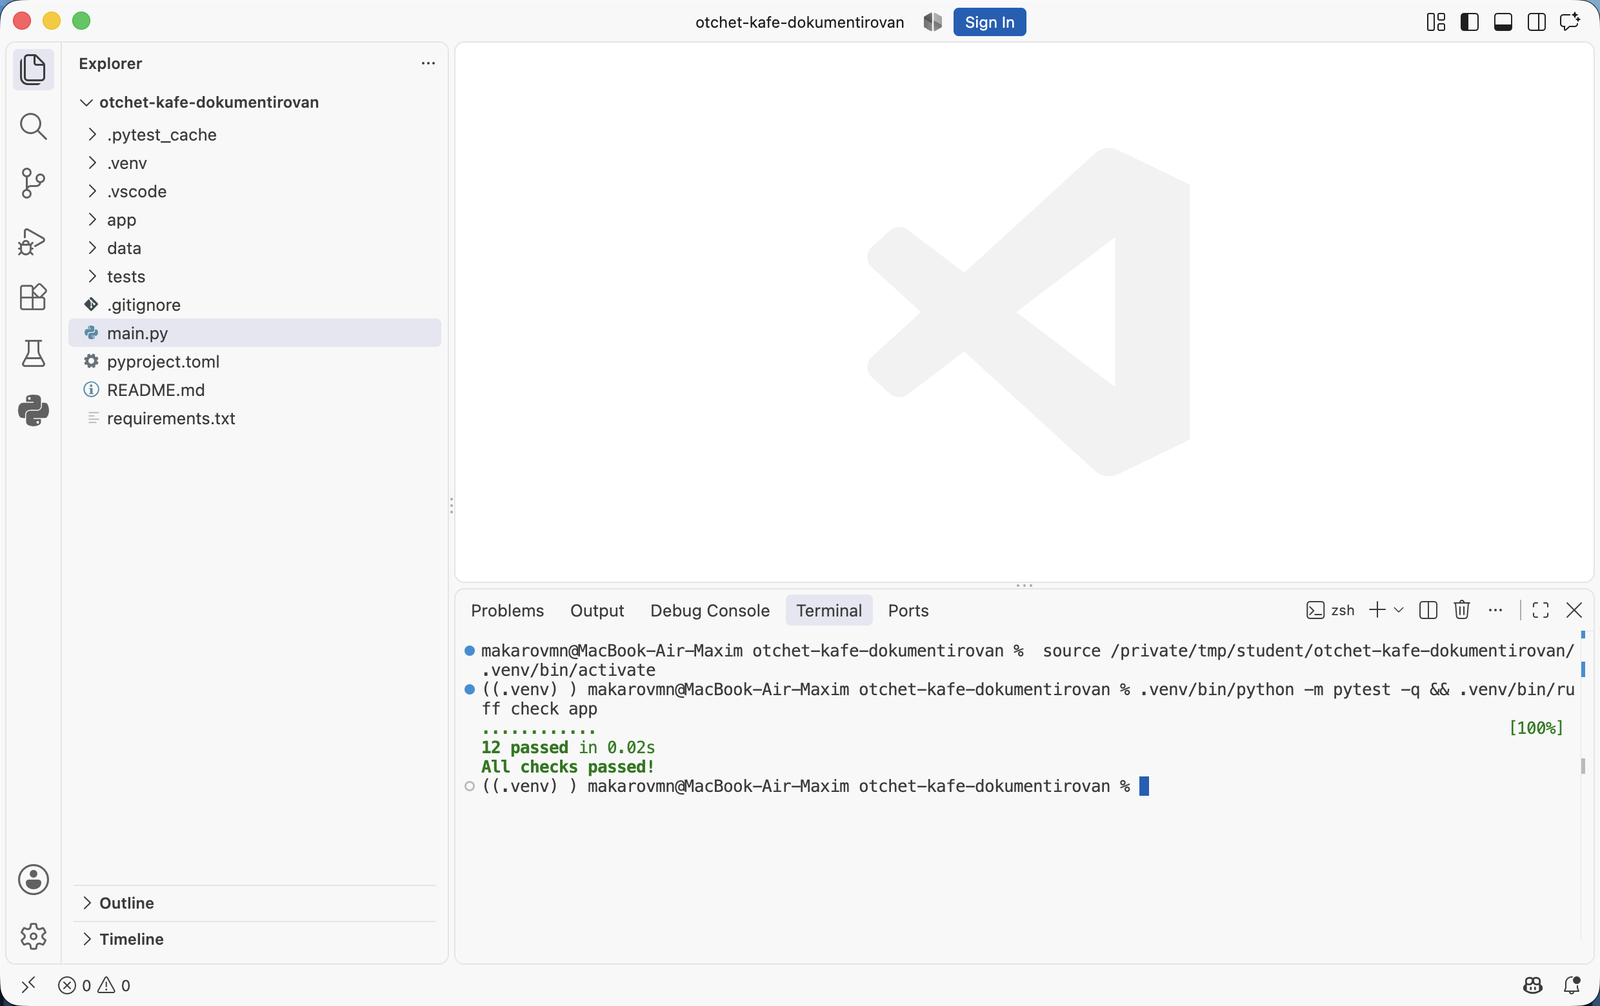Click the 'All checks passed!' output line
Screen dimensions: 1600x1006
tap(568, 767)
